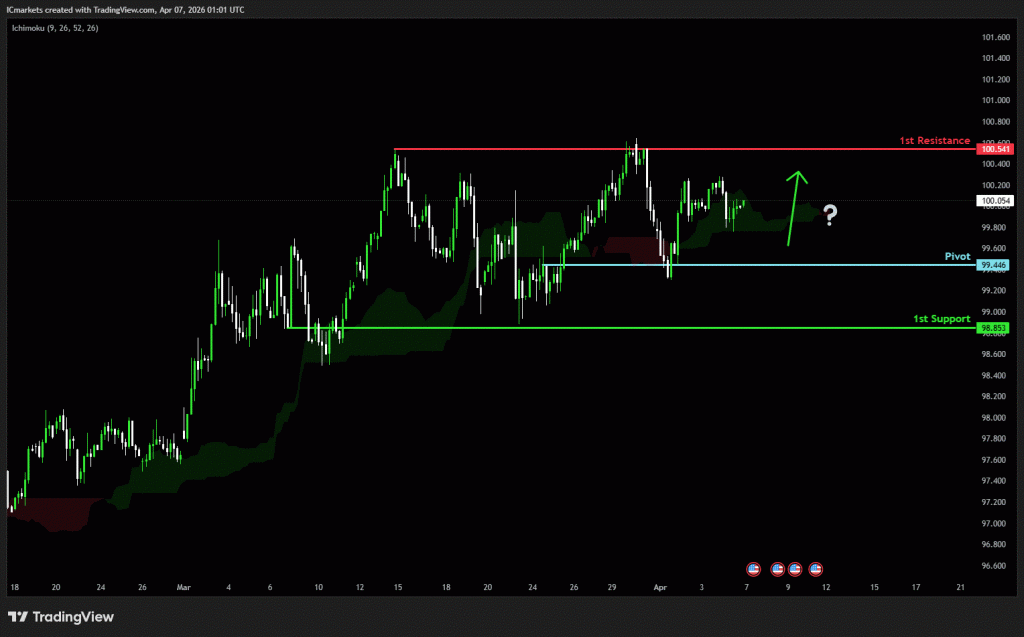Select the Mar label on the time axis
The width and height of the screenshot is (1024, 637).
click(x=183, y=587)
